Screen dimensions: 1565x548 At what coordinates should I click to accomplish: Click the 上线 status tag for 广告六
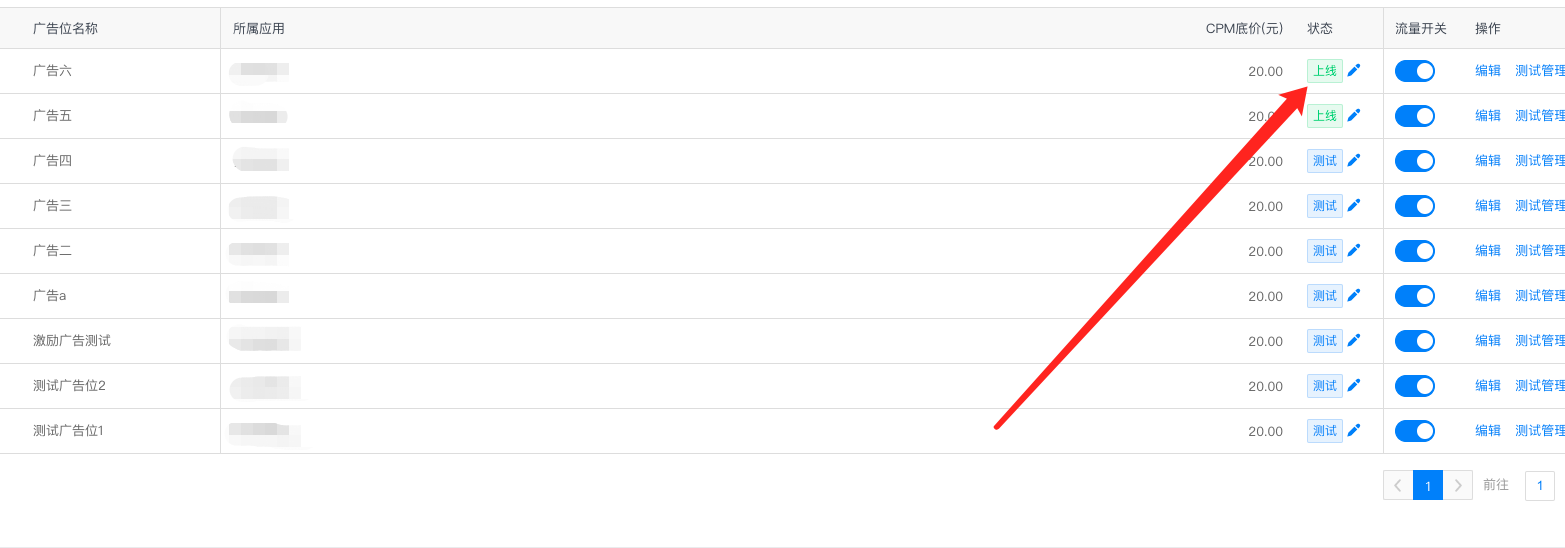(1324, 71)
